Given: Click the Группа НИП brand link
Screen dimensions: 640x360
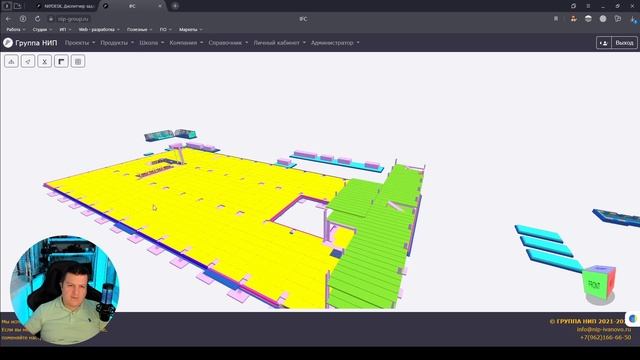Looking at the screenshot, I should point(36,43).
